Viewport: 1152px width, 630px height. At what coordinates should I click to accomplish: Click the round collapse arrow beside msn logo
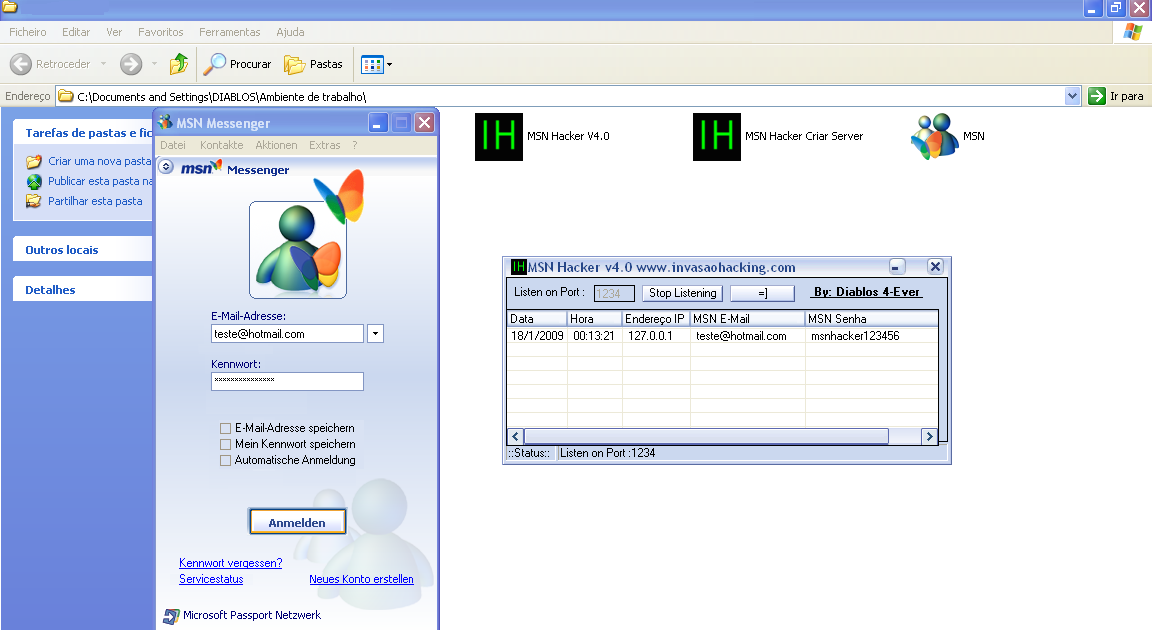point(166,167)
